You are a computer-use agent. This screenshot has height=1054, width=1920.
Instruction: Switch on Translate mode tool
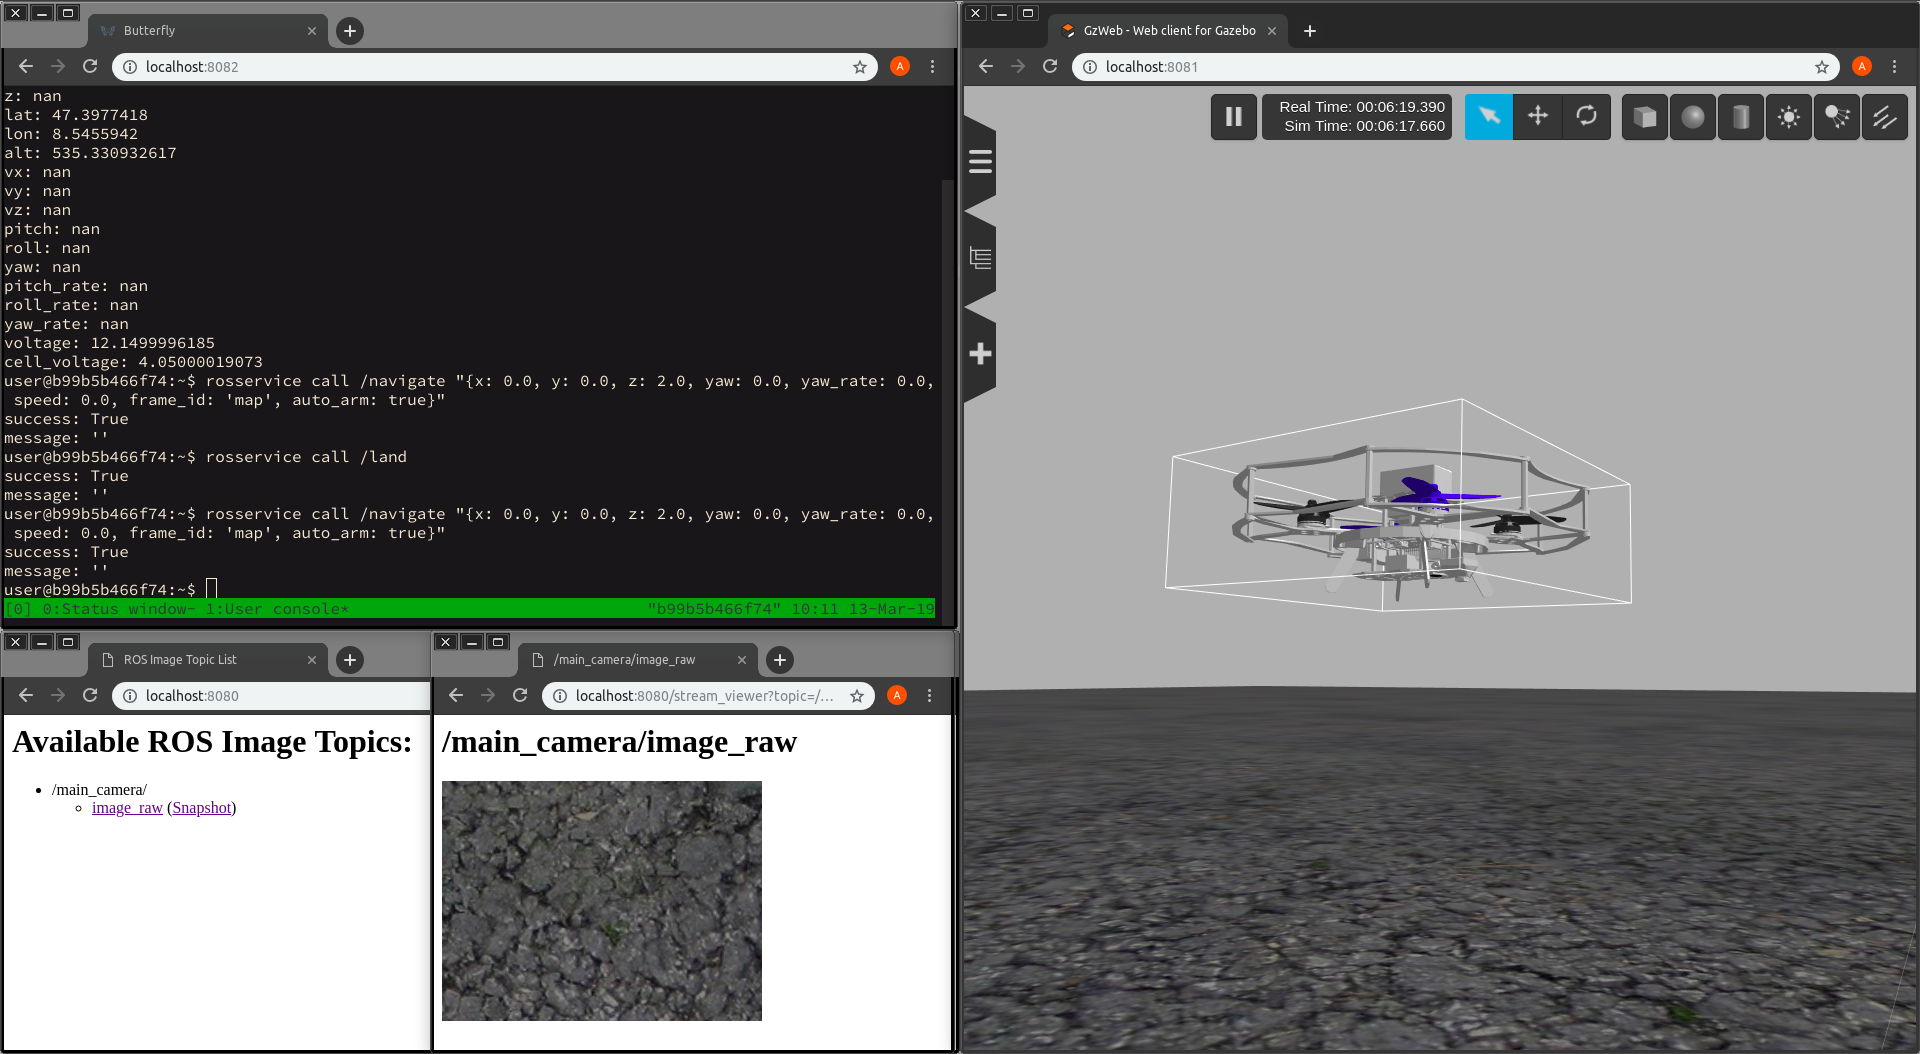1536,117
